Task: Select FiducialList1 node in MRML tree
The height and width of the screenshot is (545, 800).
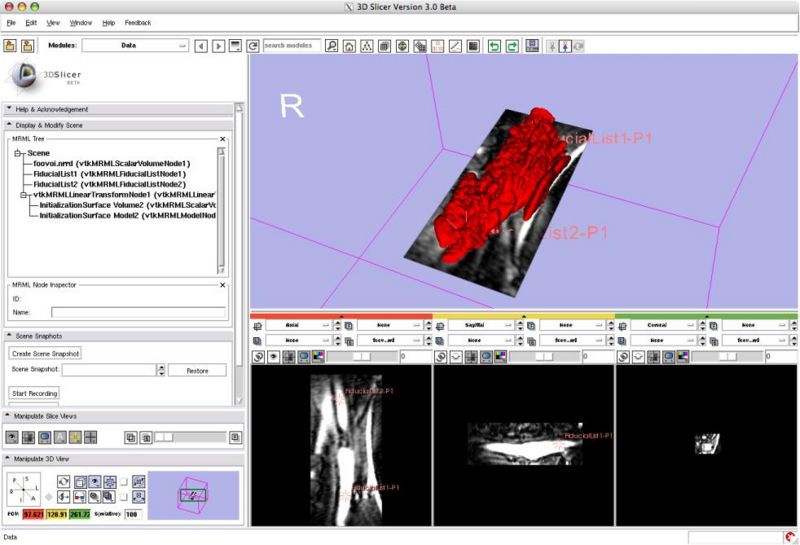Action: (110, 174)
